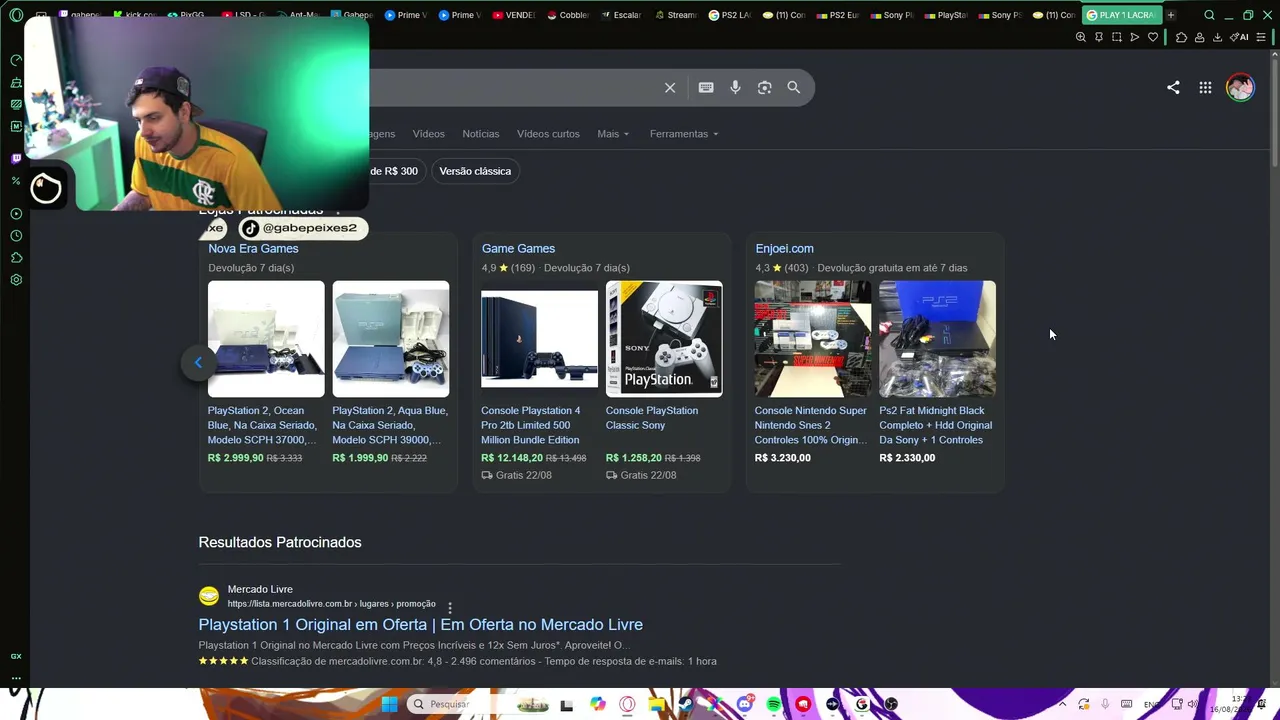
Task: Open GX Control speedometer in sidebar
Action: click(x=16, y=60)
